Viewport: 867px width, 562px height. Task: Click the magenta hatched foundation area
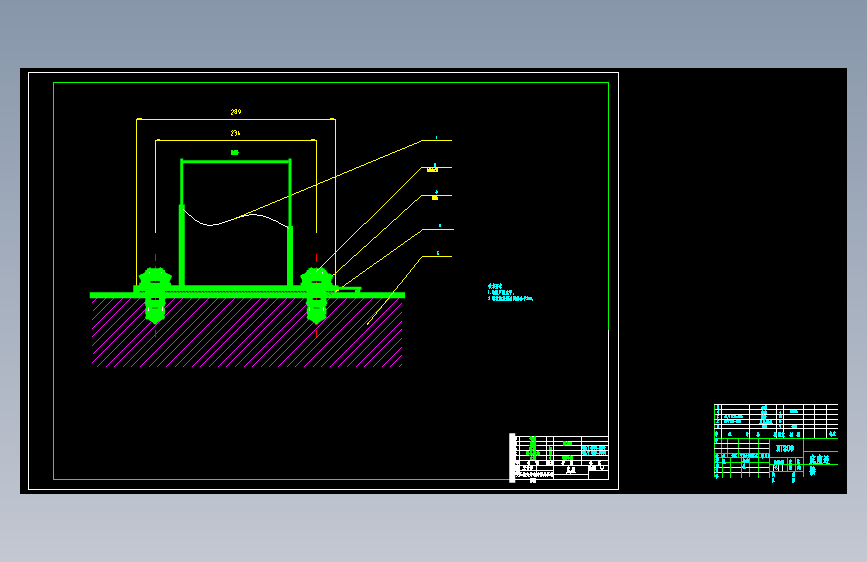(x=247, y=332)
